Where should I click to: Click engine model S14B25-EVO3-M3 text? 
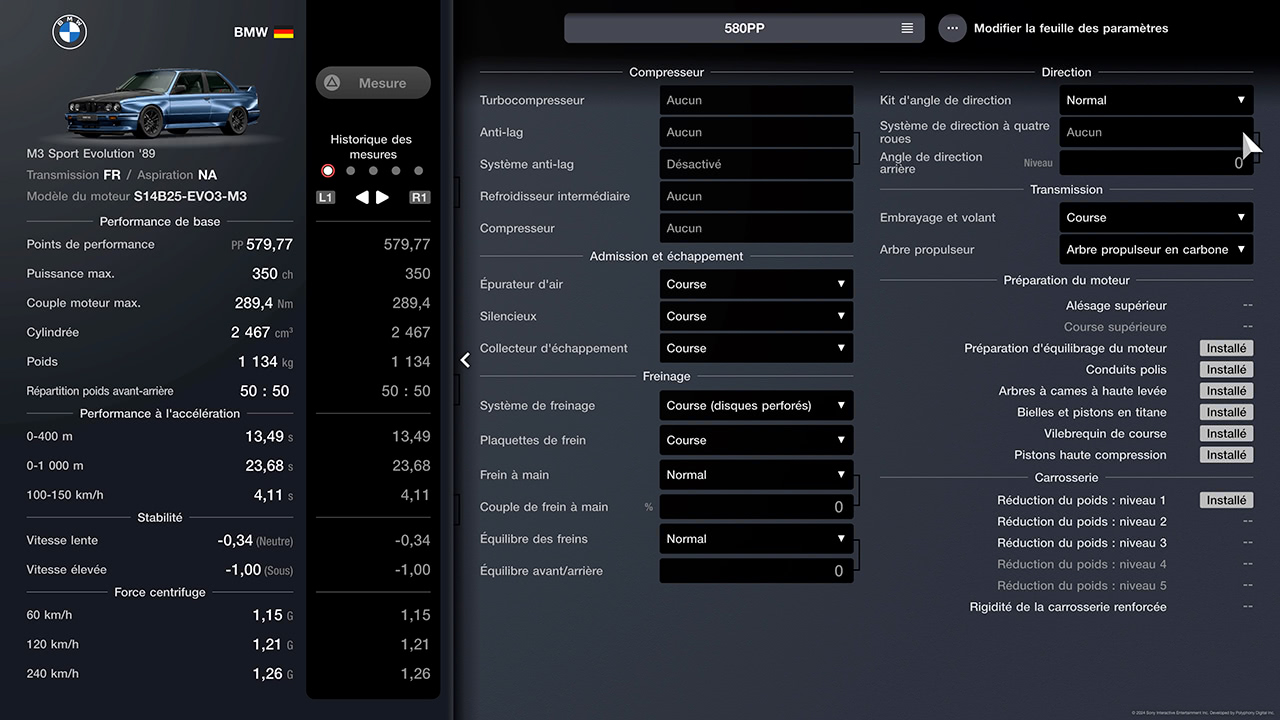tap(190, 196)
